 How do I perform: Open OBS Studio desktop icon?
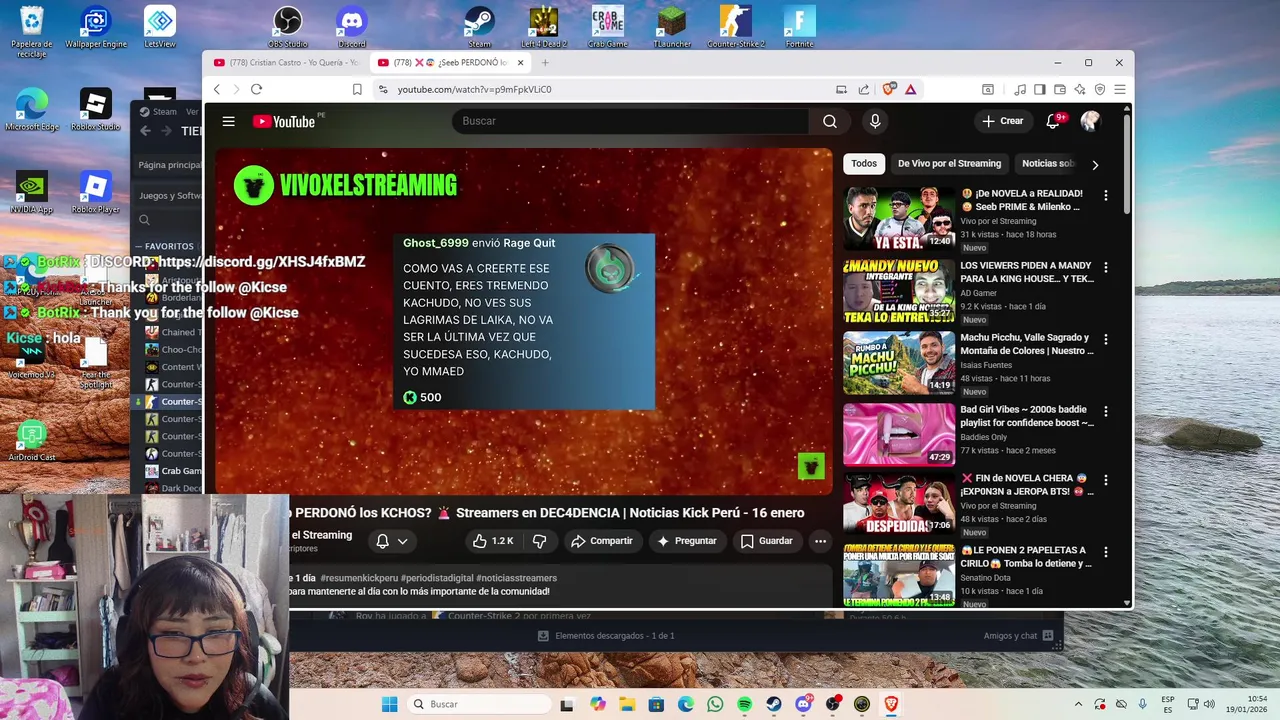coord(288,27)
